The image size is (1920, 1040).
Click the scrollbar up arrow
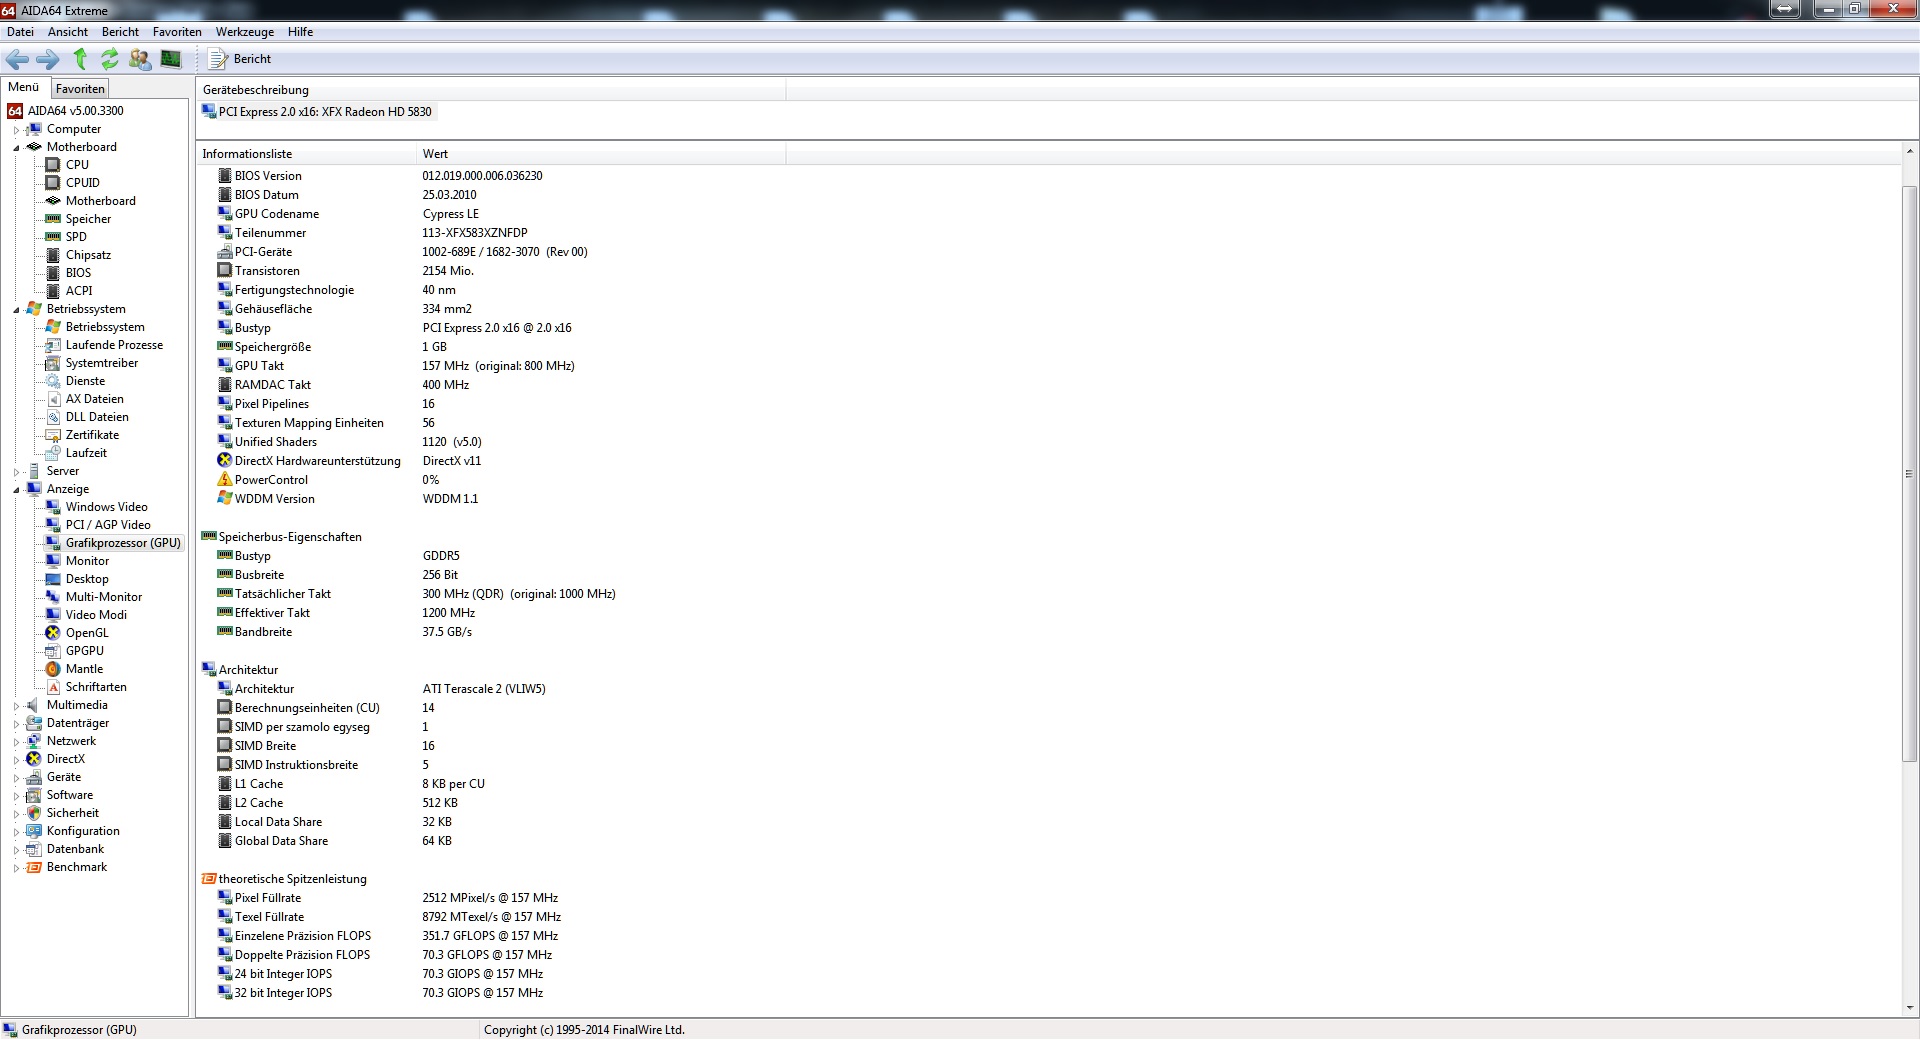click(x=1910, y=151)
